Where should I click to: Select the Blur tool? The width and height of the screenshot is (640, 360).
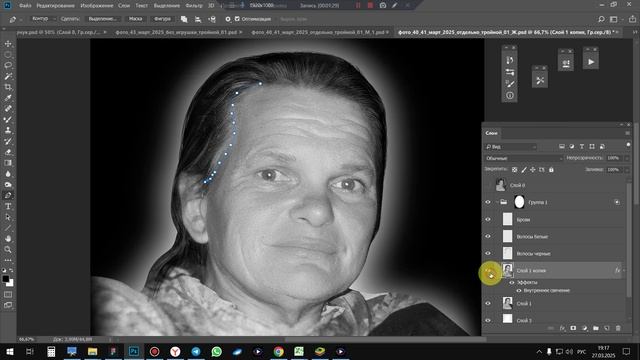coord(8,173)
